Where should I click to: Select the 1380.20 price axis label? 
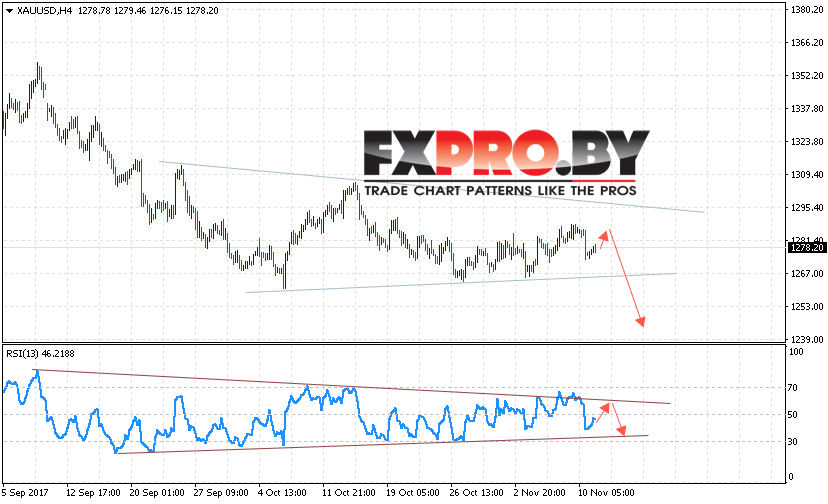point(807,10)
